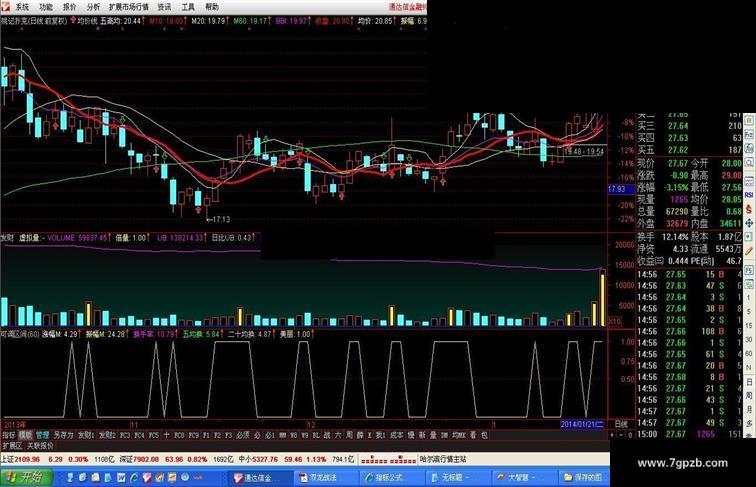The width and height of the screenshot is (756, 487).
Task: Open the 扩展区 tab
Action: 12,446
